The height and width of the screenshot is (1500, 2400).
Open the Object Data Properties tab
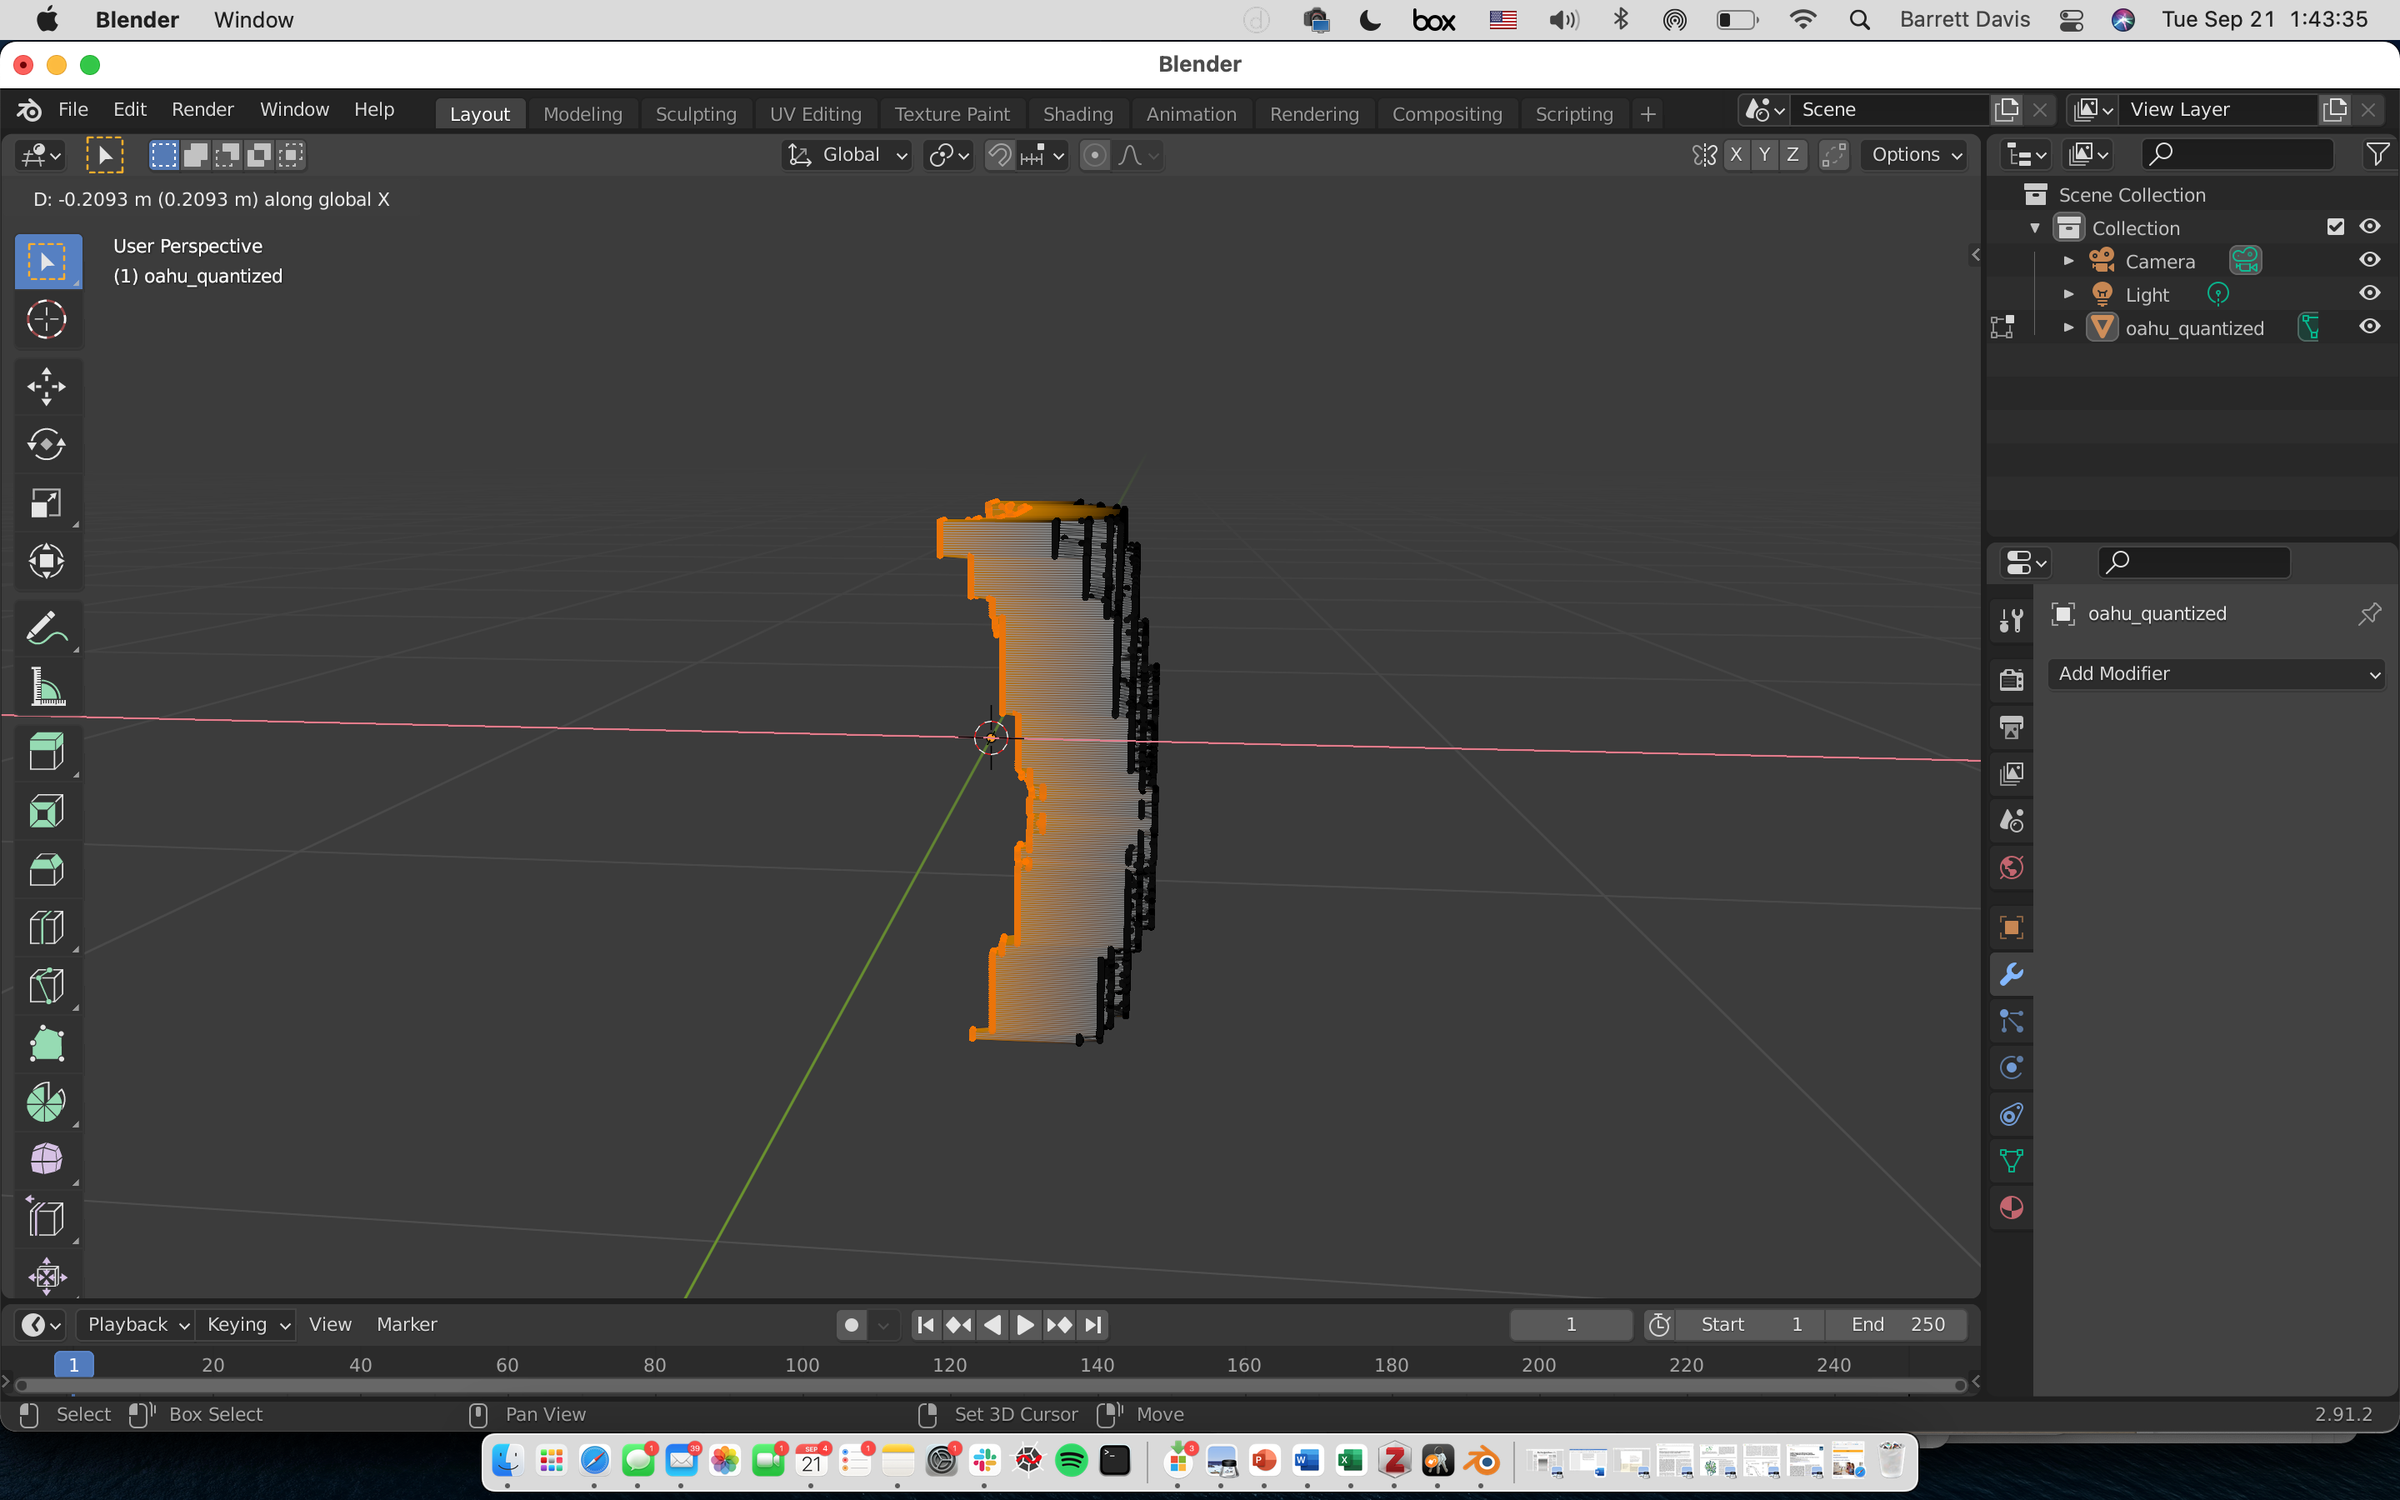[2011, 1161]
